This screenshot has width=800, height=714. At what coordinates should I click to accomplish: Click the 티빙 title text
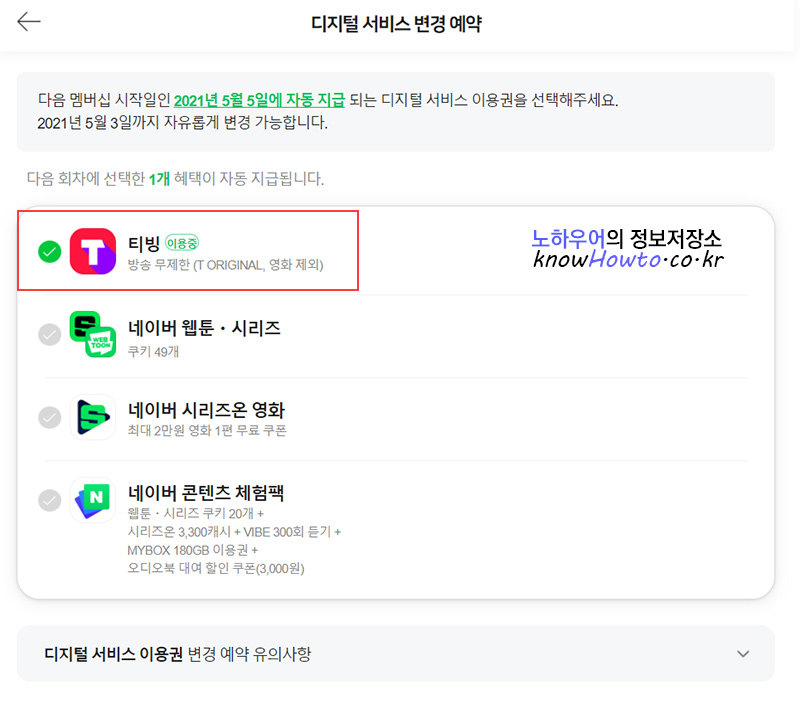tap(144, 243)
